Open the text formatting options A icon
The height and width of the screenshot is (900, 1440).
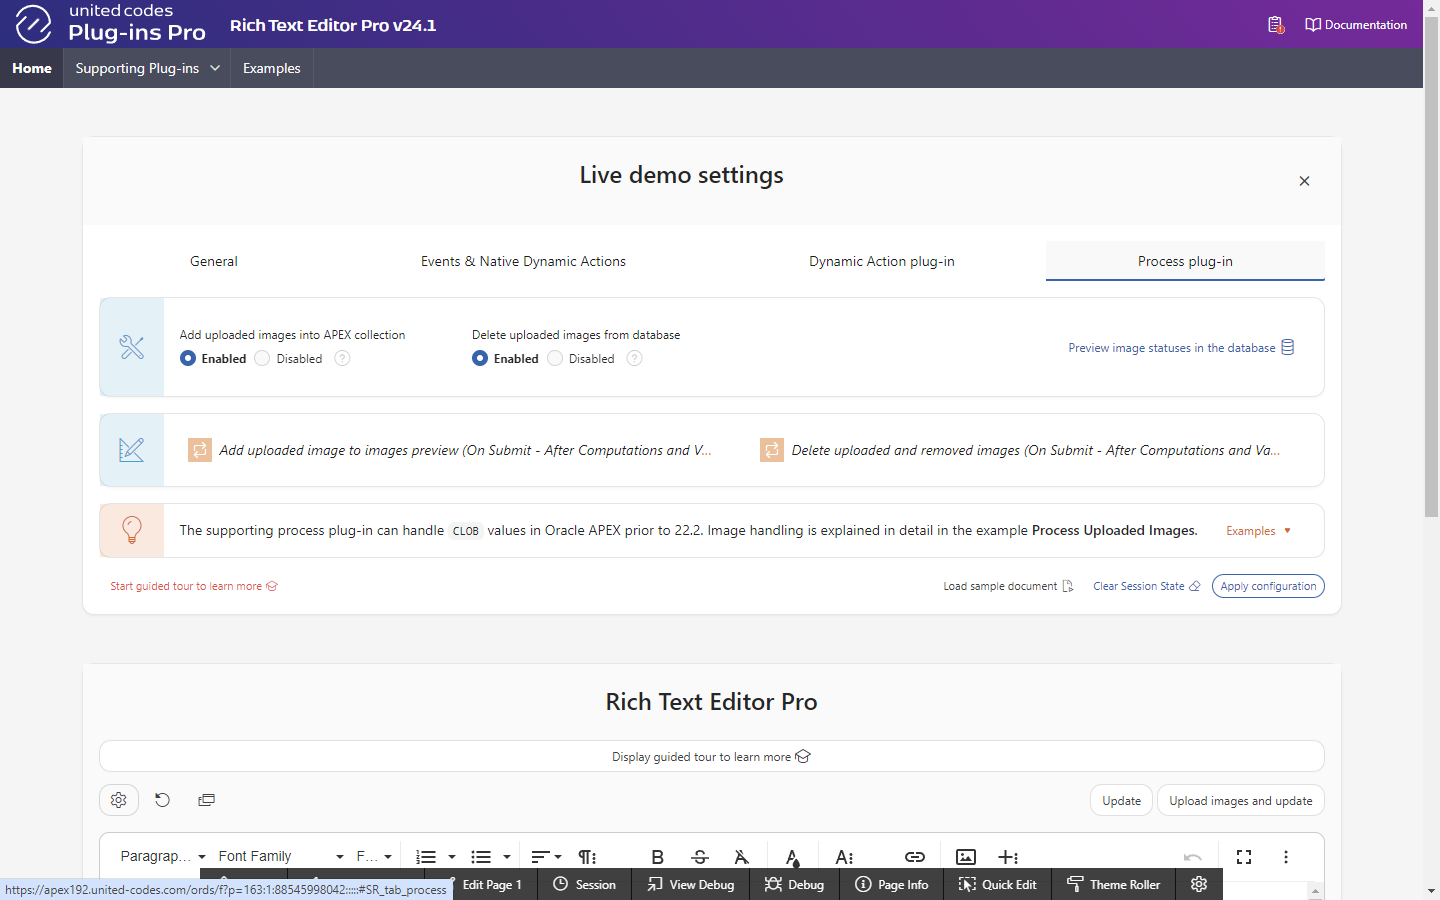(x=845, y=857)
